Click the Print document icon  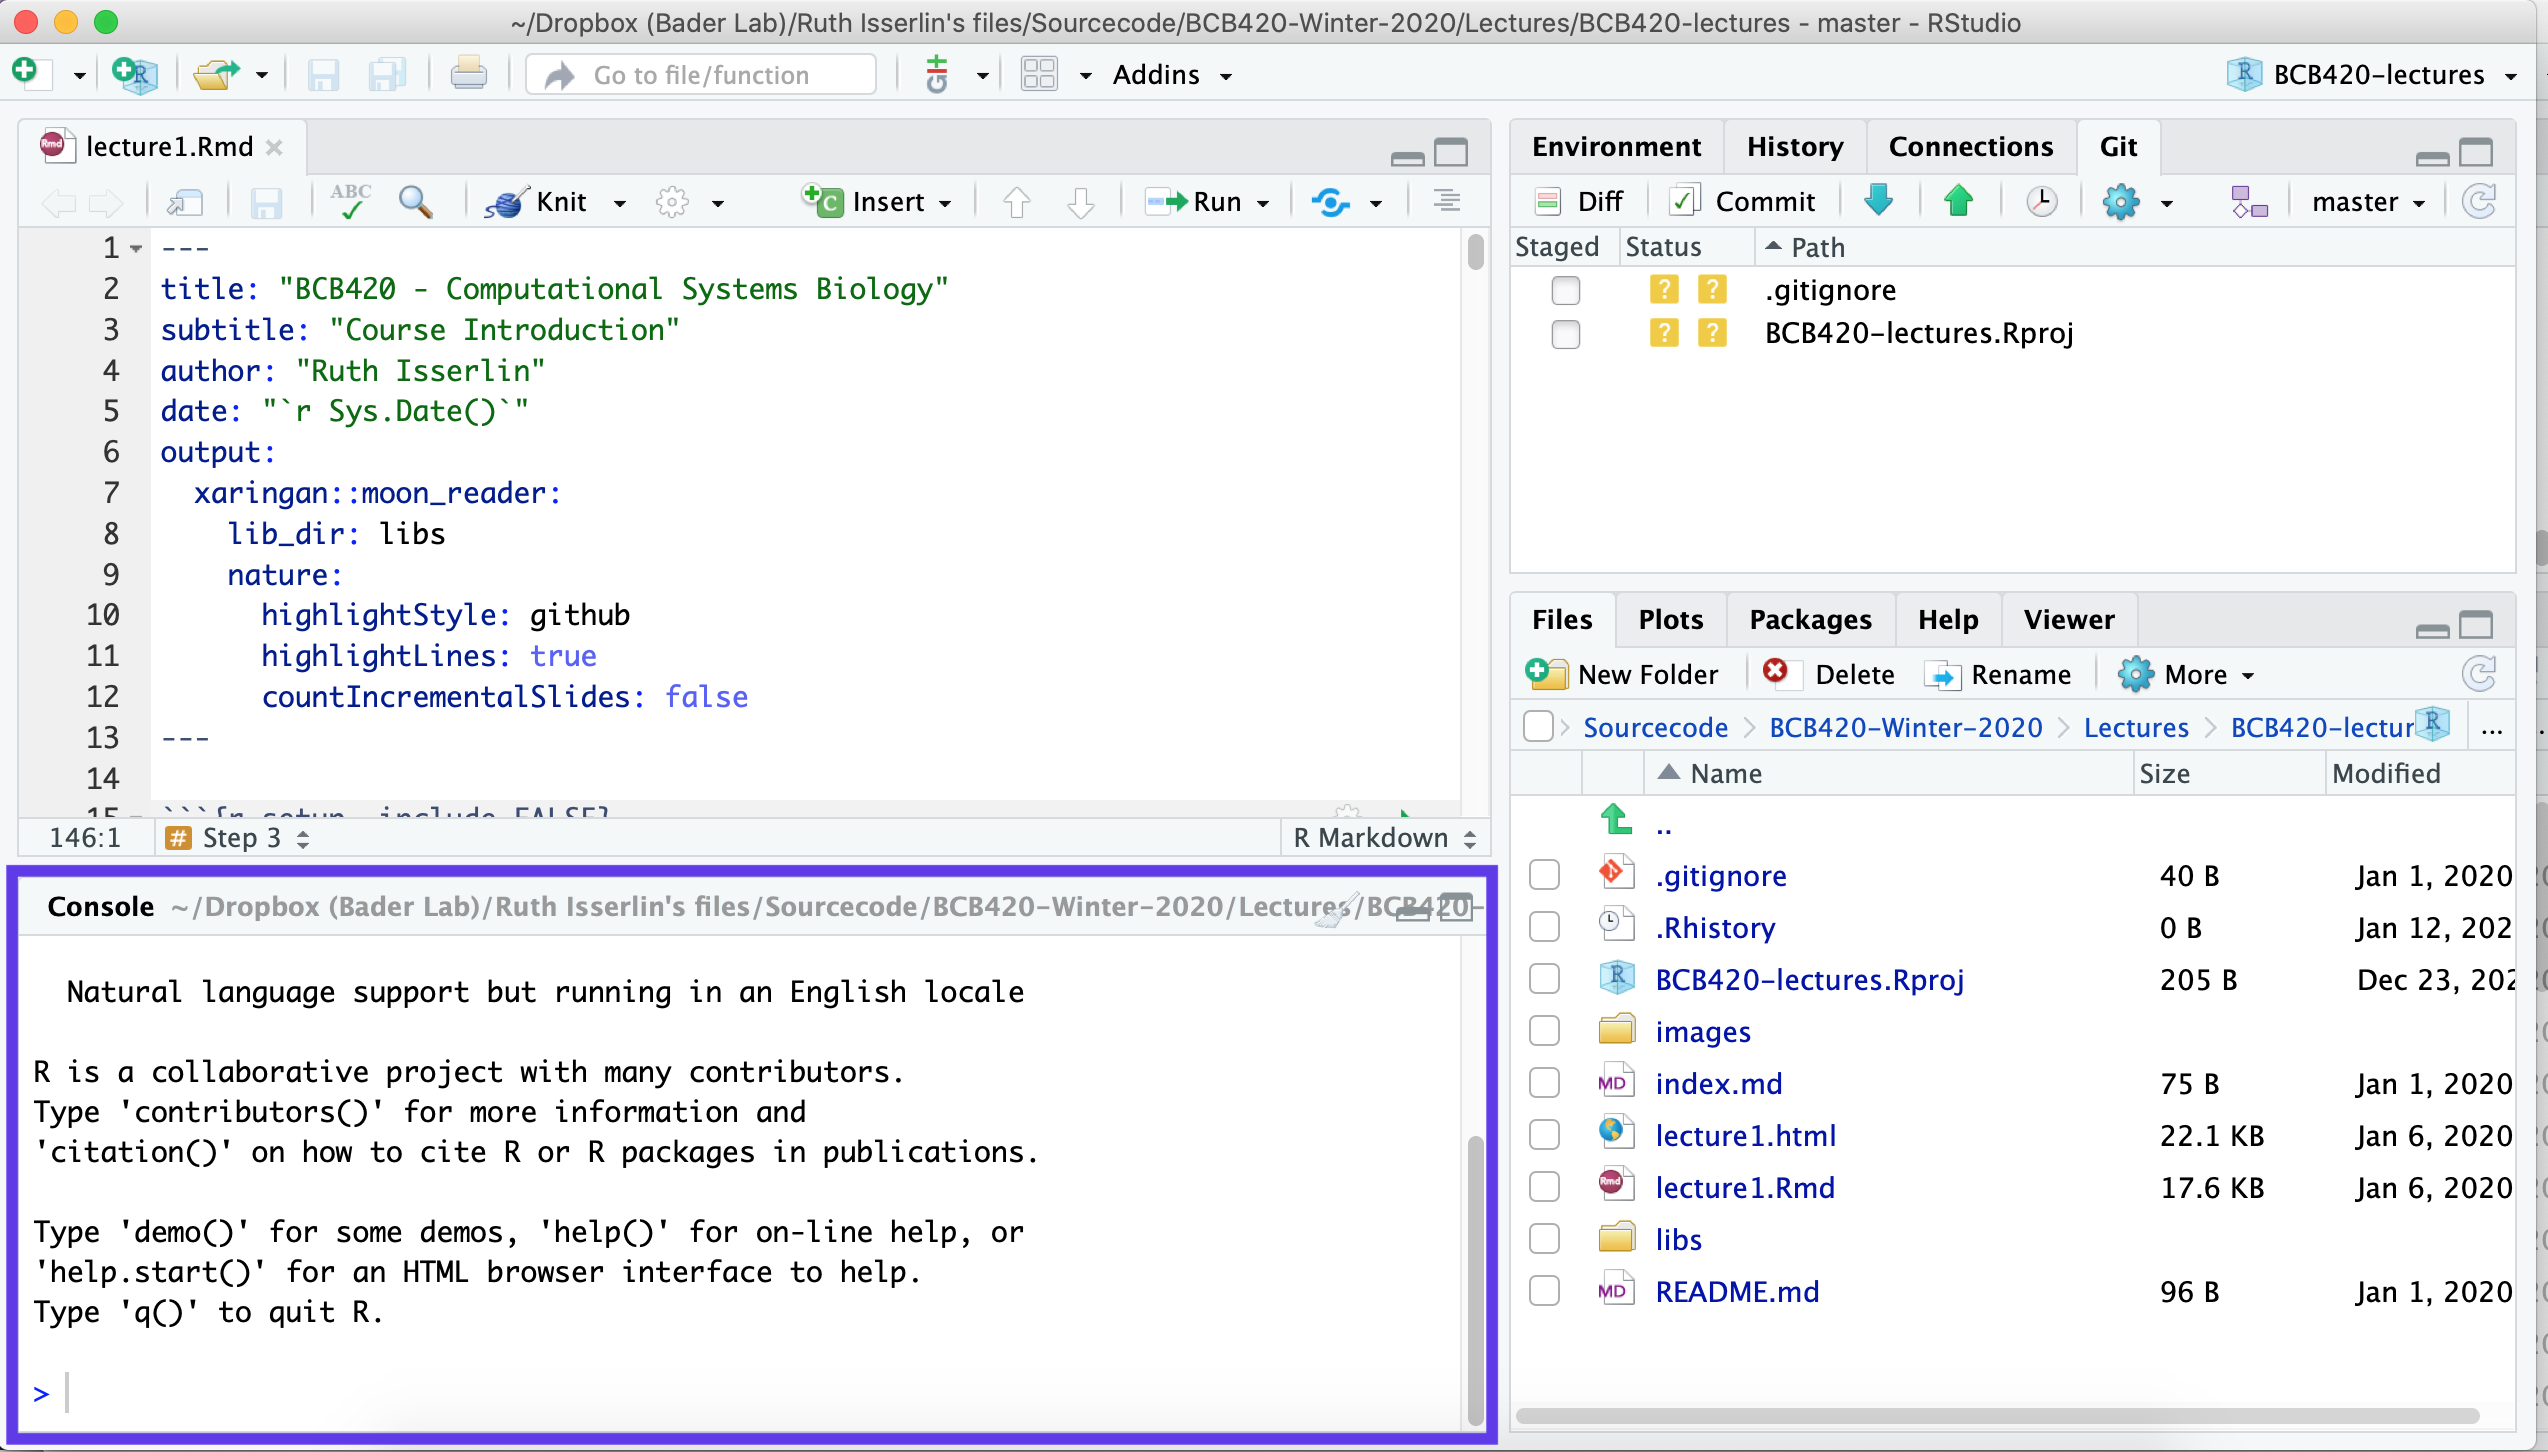tap(468, 74)
